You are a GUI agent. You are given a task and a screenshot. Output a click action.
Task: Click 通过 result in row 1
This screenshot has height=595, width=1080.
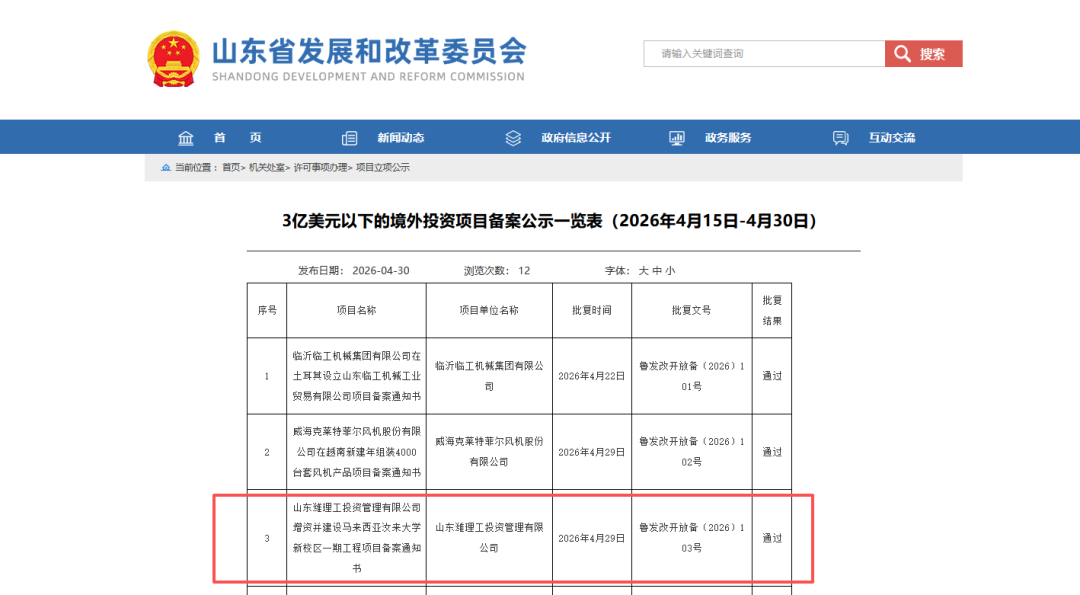point(772,376)
